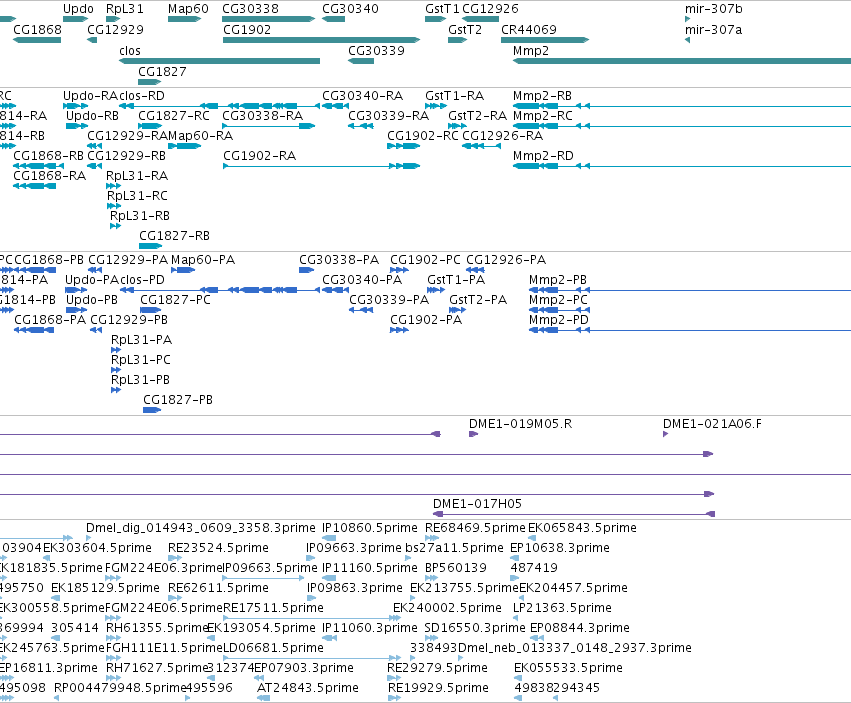The width and height of the screenshot is (851, 703).
Task: Open the GstT1-RA transcript label
Action: [454, 96]
